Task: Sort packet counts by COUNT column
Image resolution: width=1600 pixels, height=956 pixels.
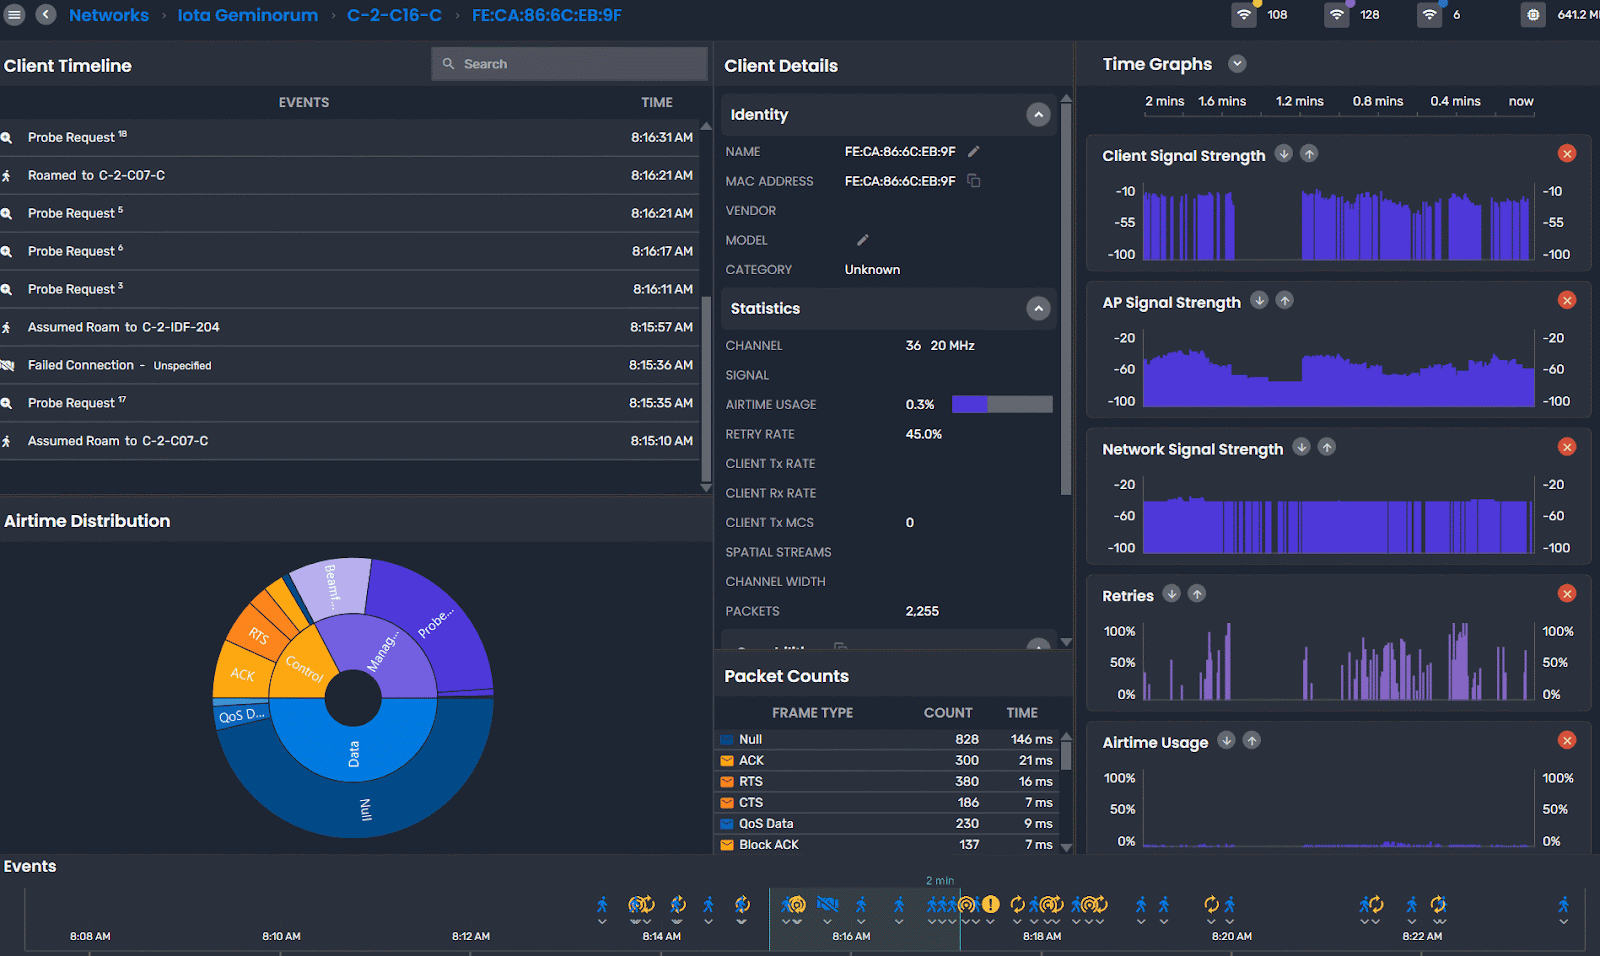Action: [x=948, y=713]
